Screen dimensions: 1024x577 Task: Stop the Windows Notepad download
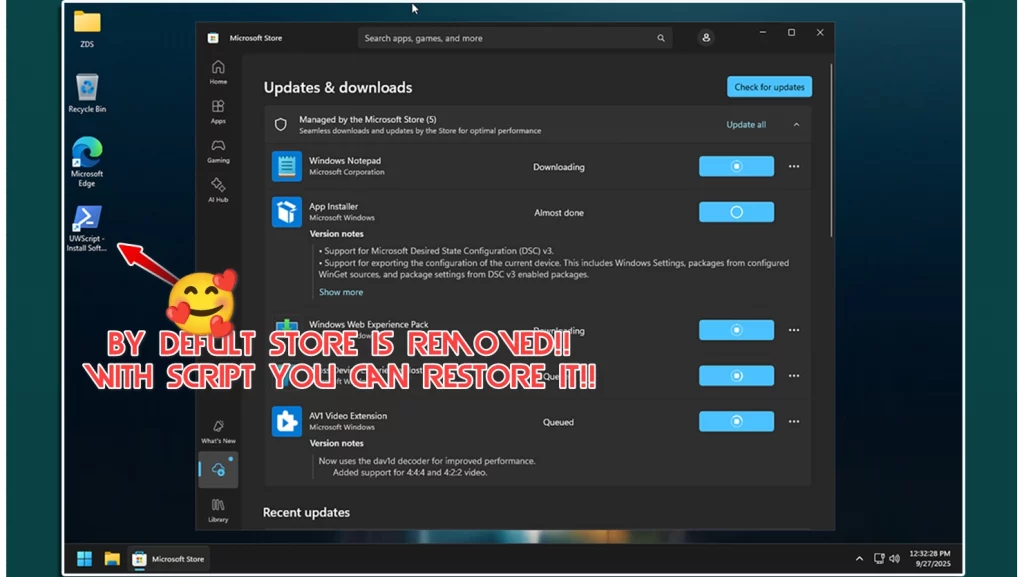click(x=736, y=167)
